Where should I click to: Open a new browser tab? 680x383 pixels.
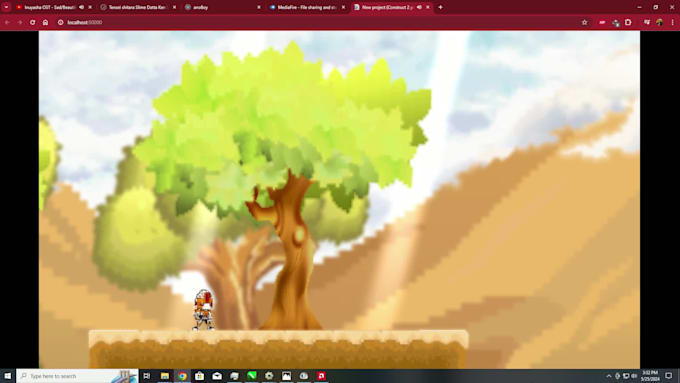[x=440, y=7]
